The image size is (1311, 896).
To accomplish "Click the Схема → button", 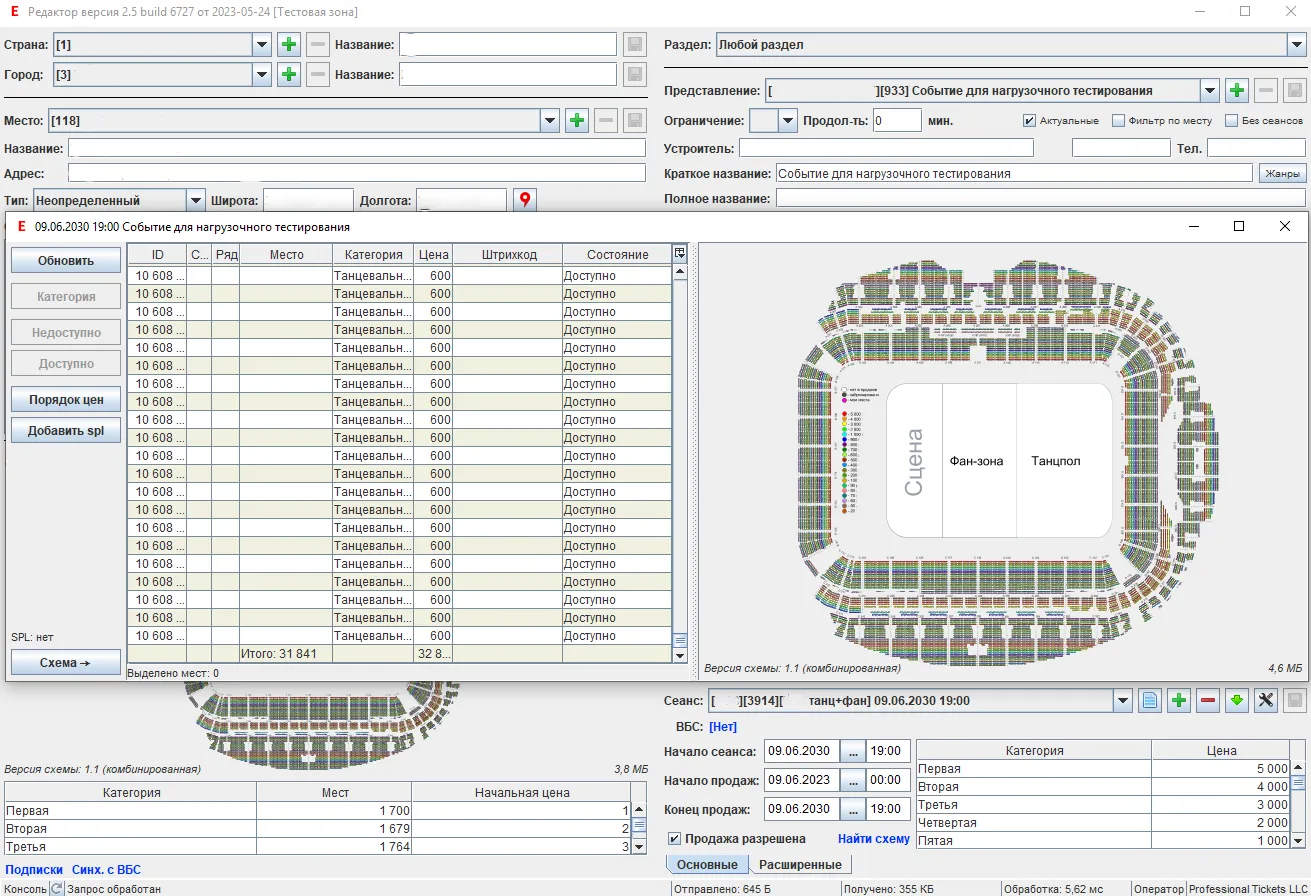I will click(x=66, y=662).
